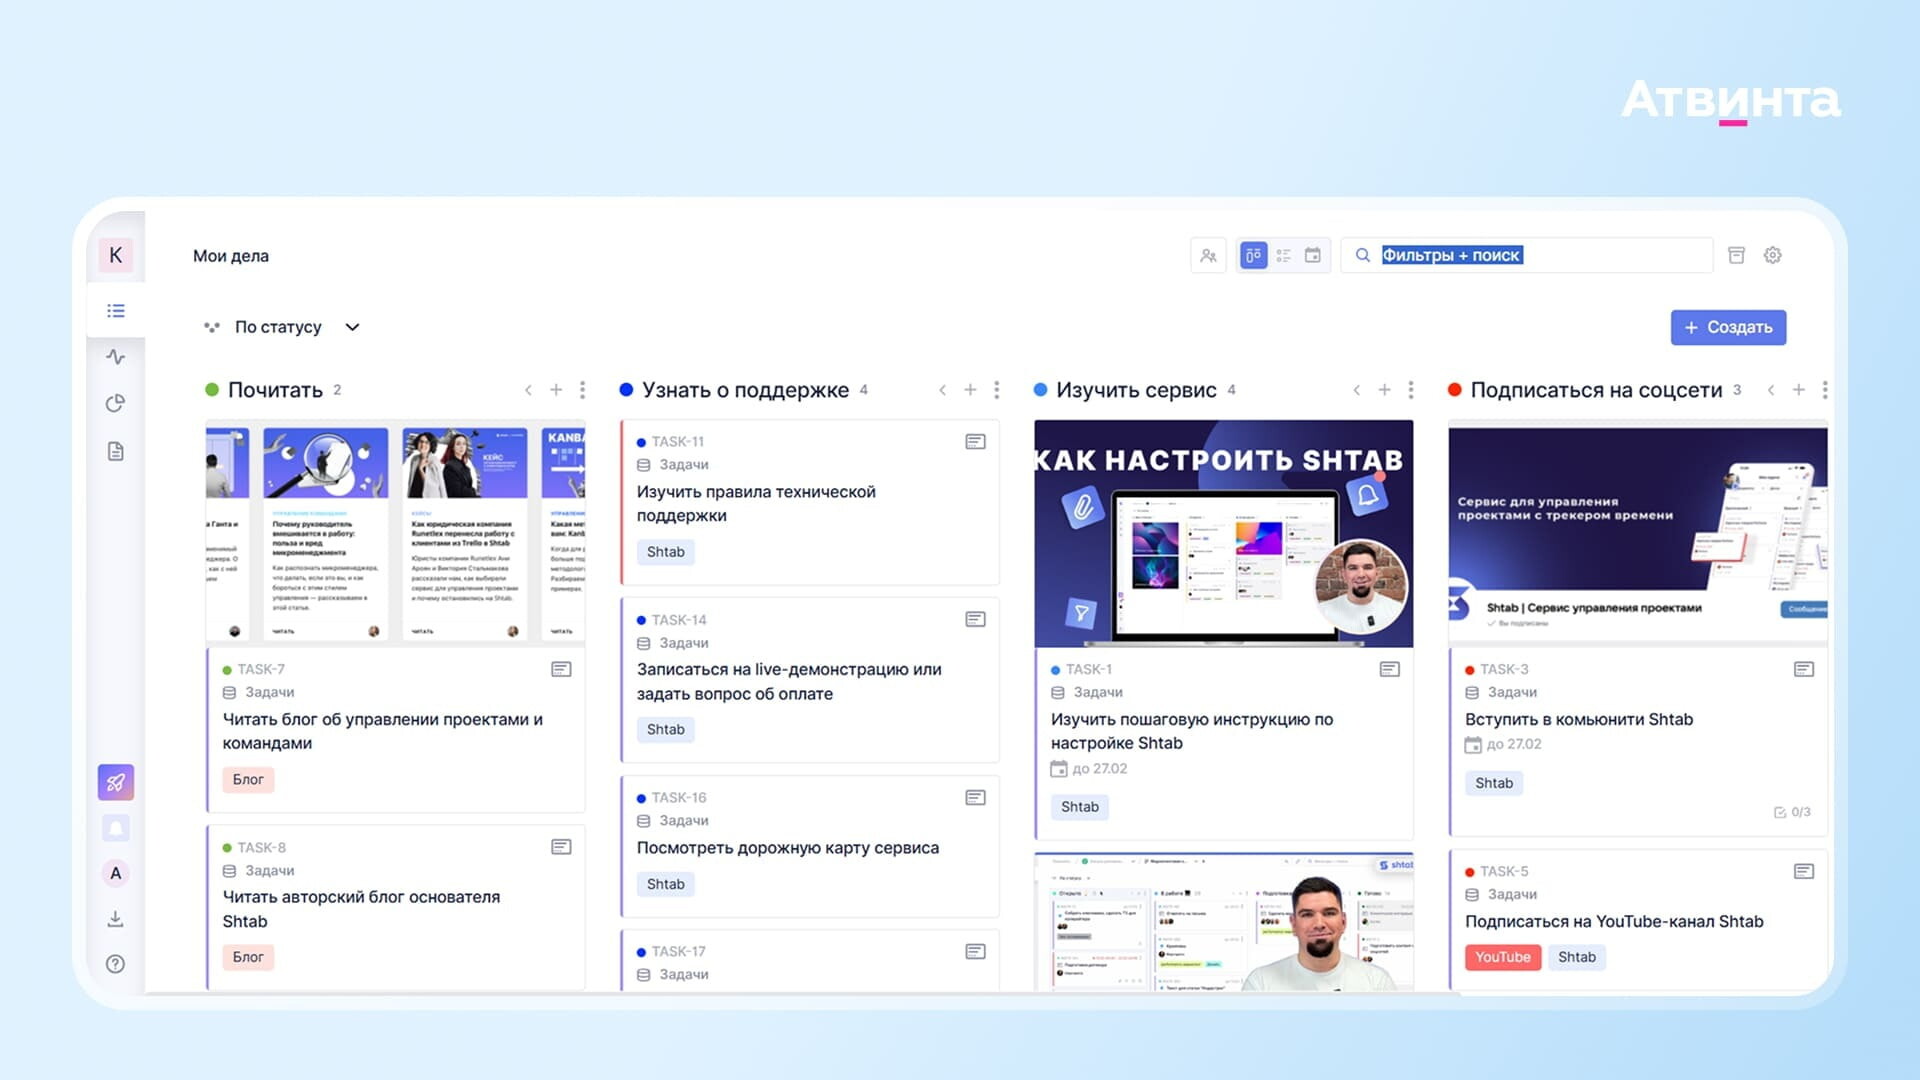Open the TASK-7 card details icon
The image size is (1920, 1080).
coord(561,669)
